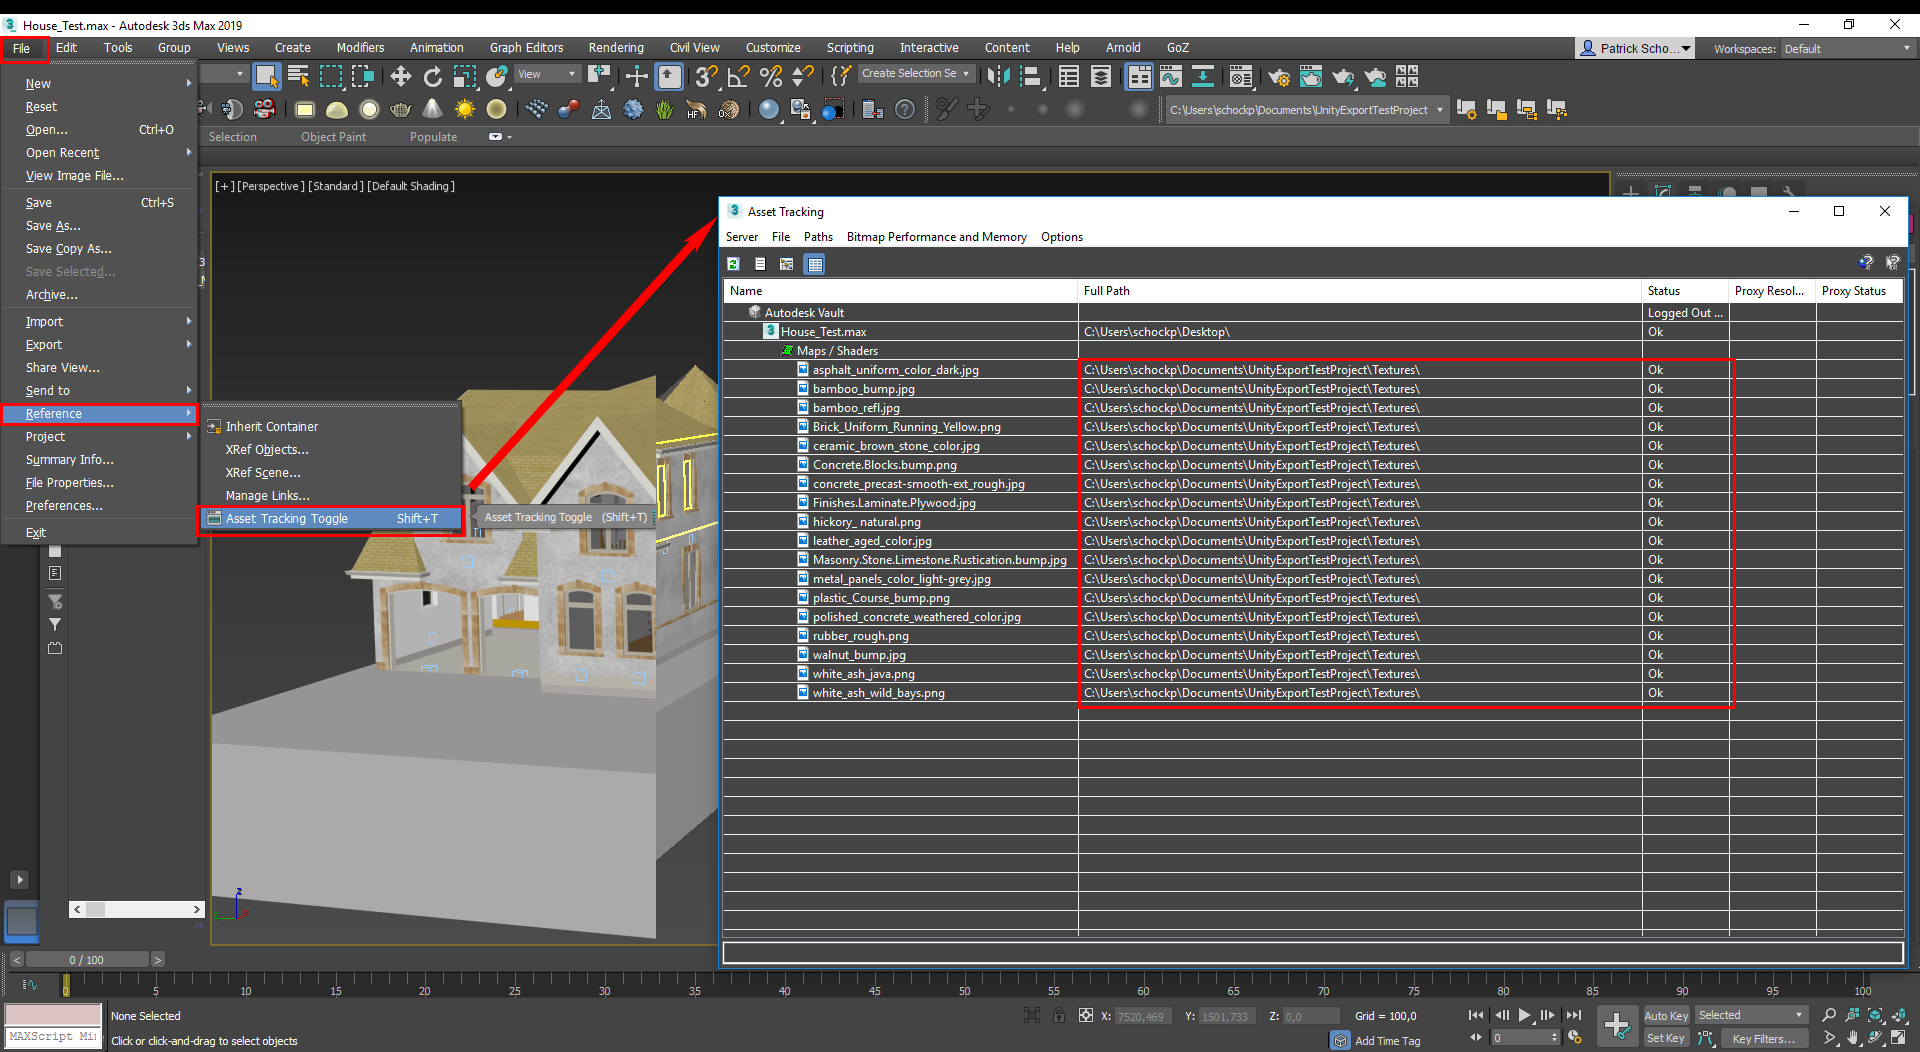
Task: Activate the Select and Rotate tool
Action: 432,76
